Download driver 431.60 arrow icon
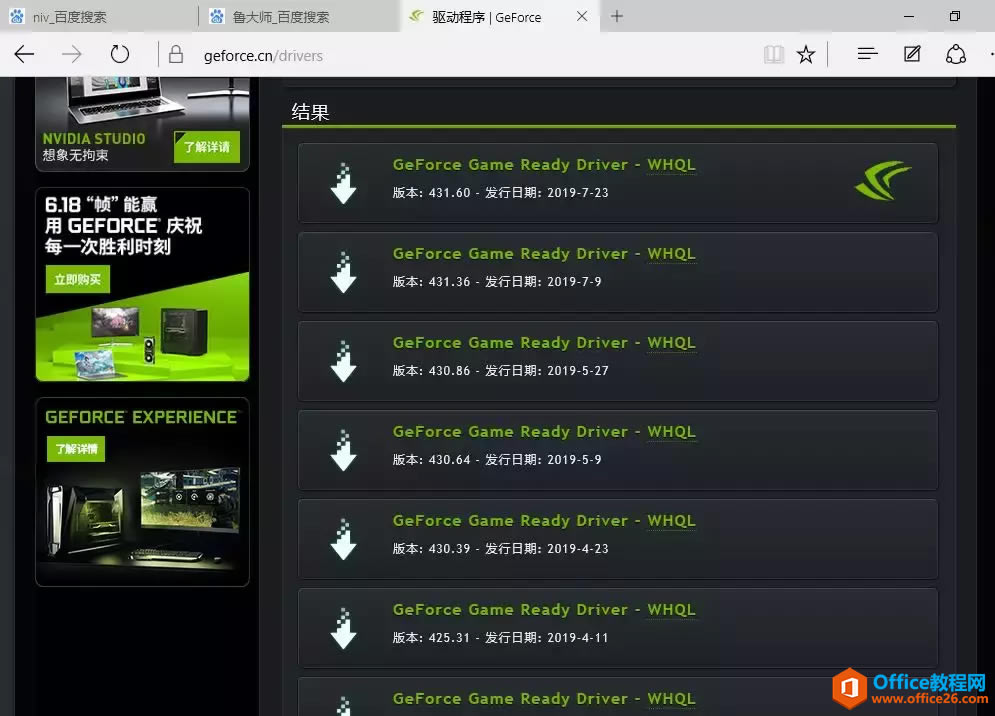Viewport: 995px width, 716px height. click(343, 183)
